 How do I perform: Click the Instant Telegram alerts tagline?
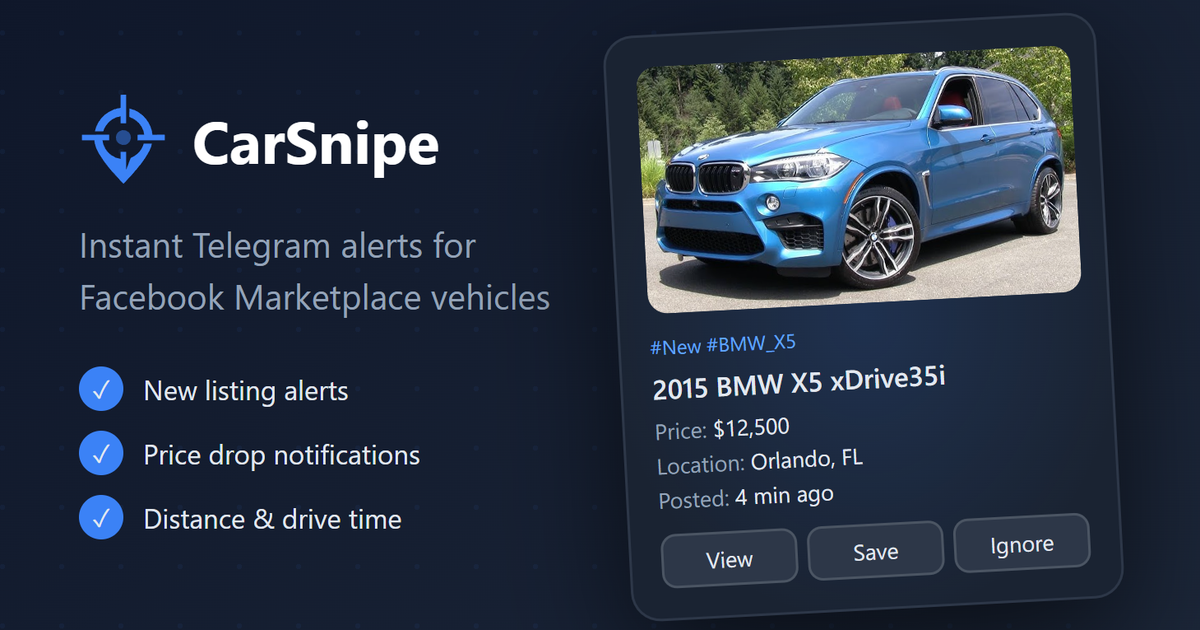pyautogui.click(x=278, y=247)
